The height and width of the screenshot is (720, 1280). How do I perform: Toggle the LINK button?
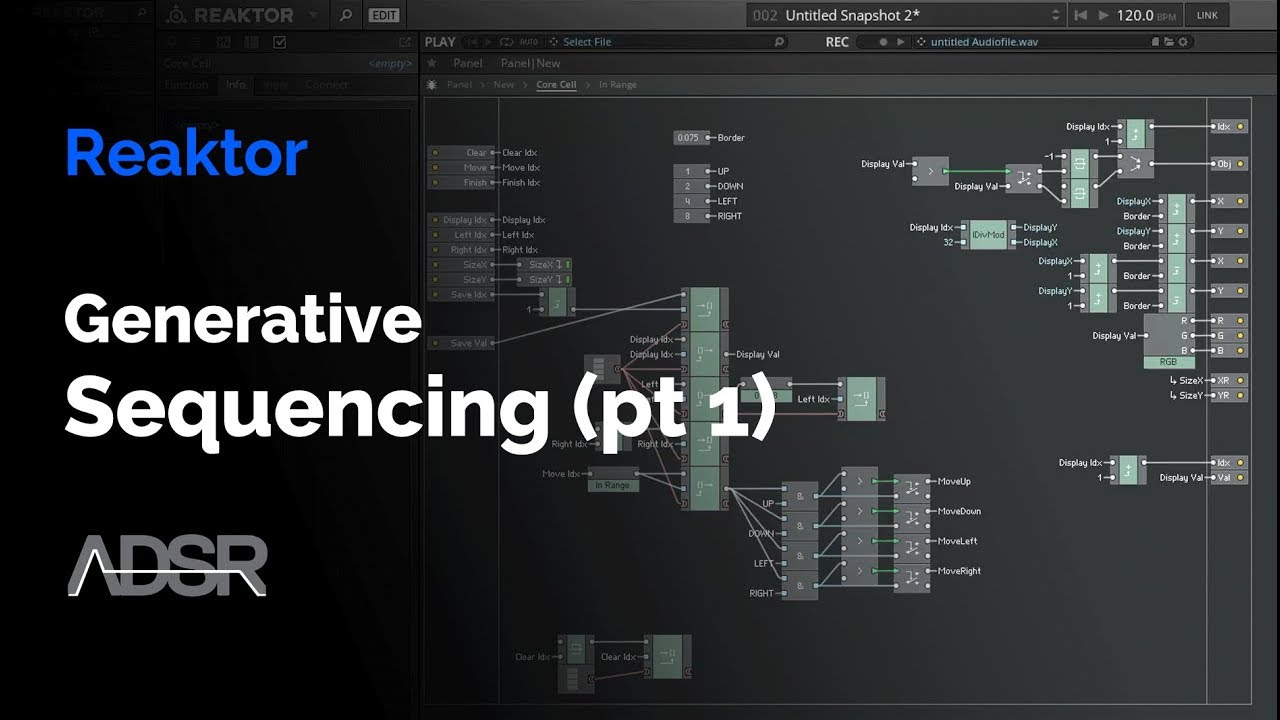click(x=1207, y=15)
